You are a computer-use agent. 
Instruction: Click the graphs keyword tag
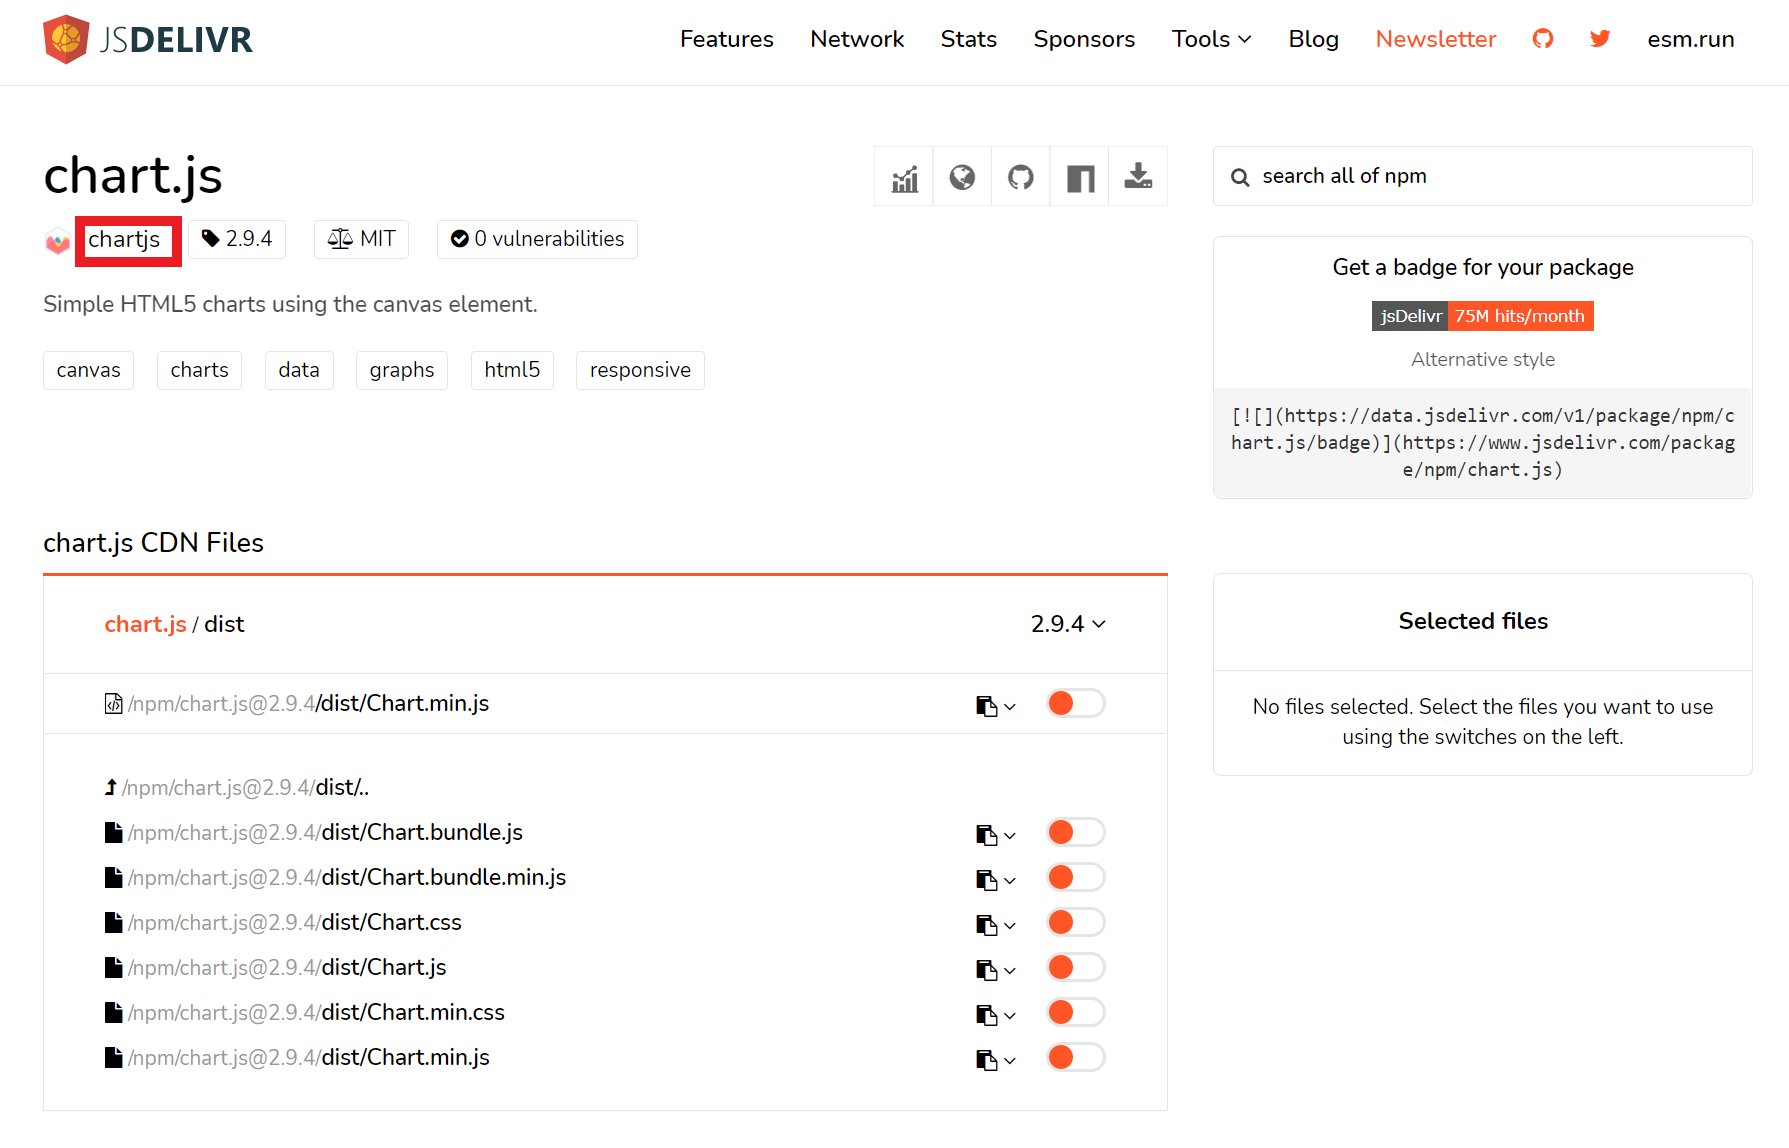click(x=401, y=370)
